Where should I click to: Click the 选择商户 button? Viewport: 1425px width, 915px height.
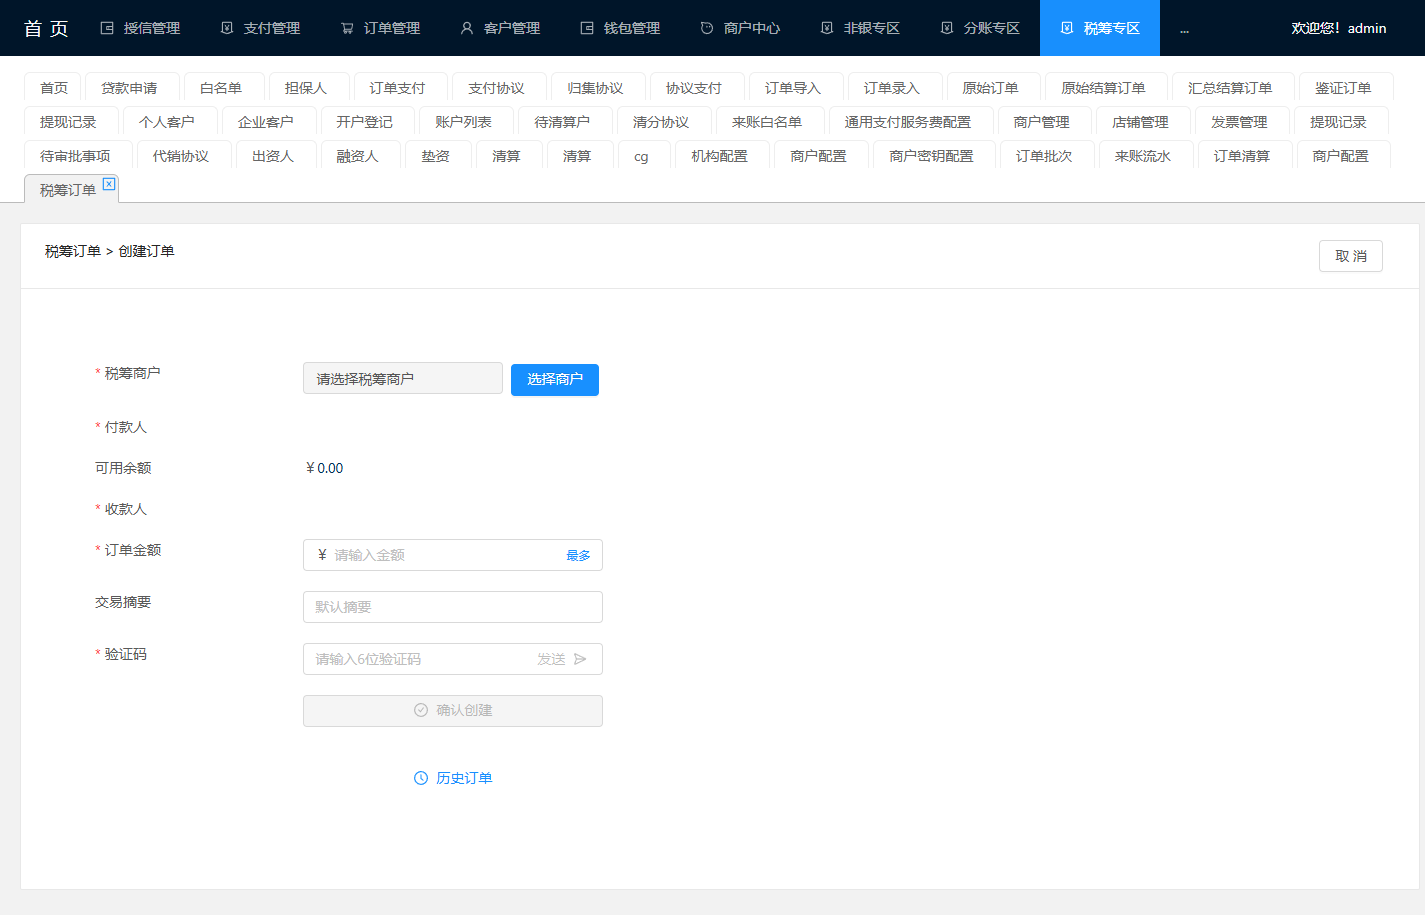tap(555, 380)
